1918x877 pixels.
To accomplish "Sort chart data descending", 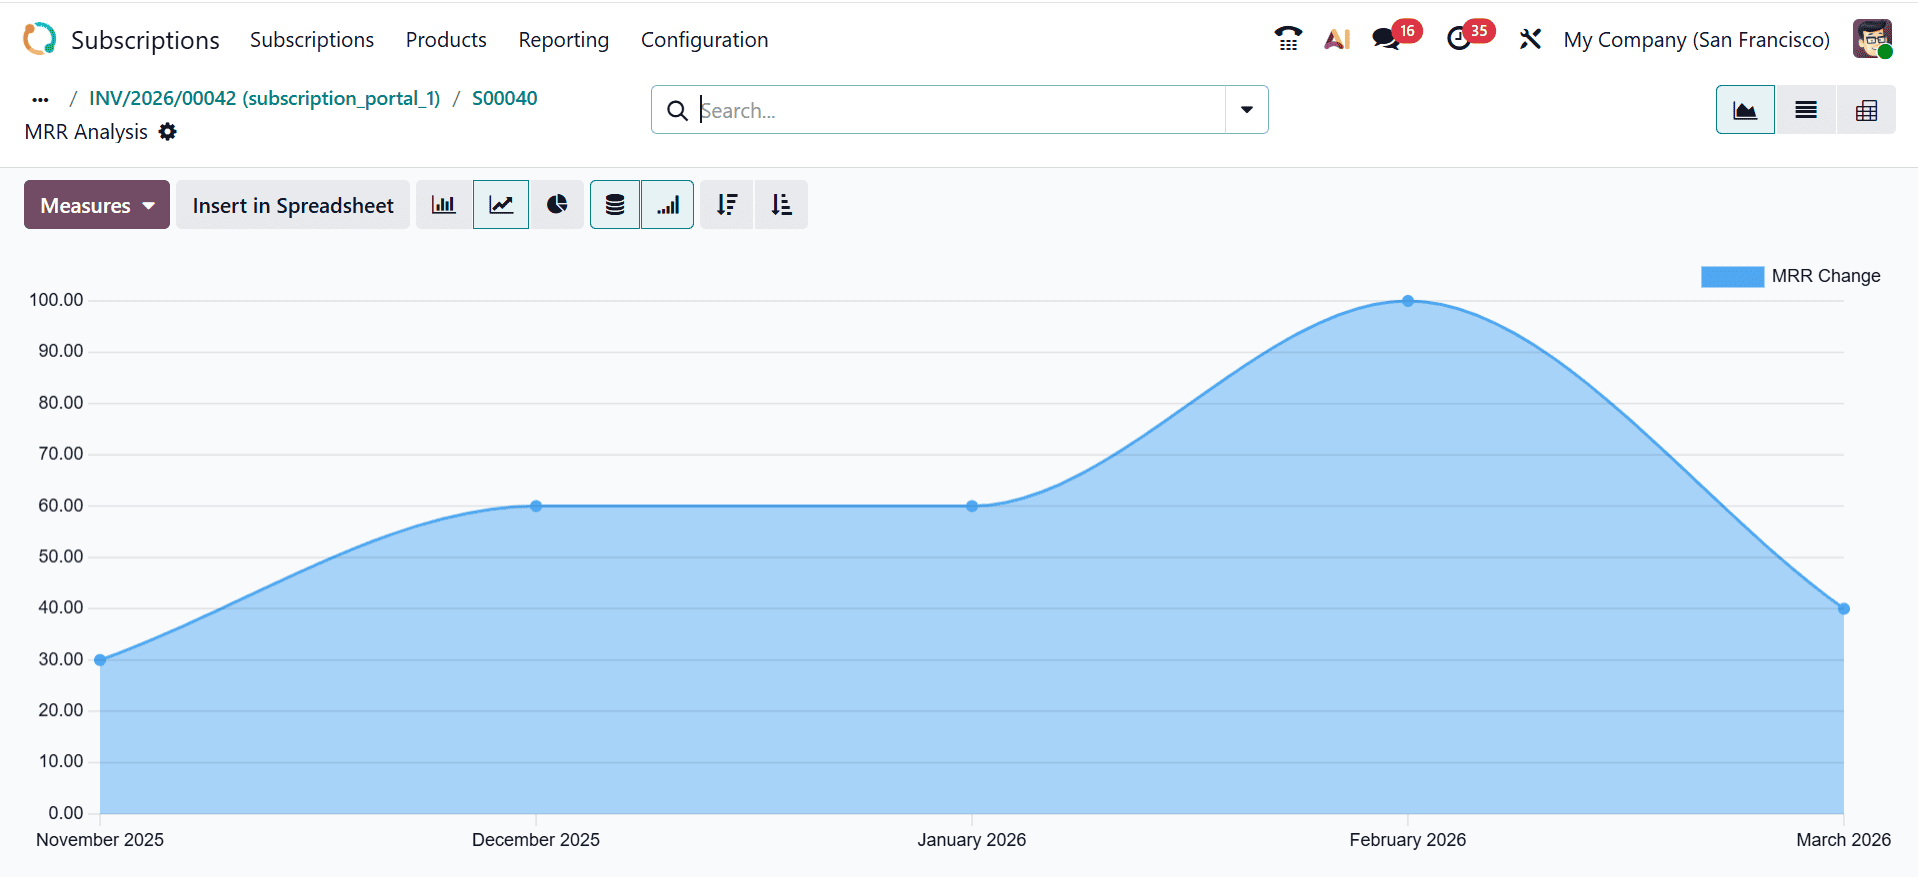I will tap(727, 205).
